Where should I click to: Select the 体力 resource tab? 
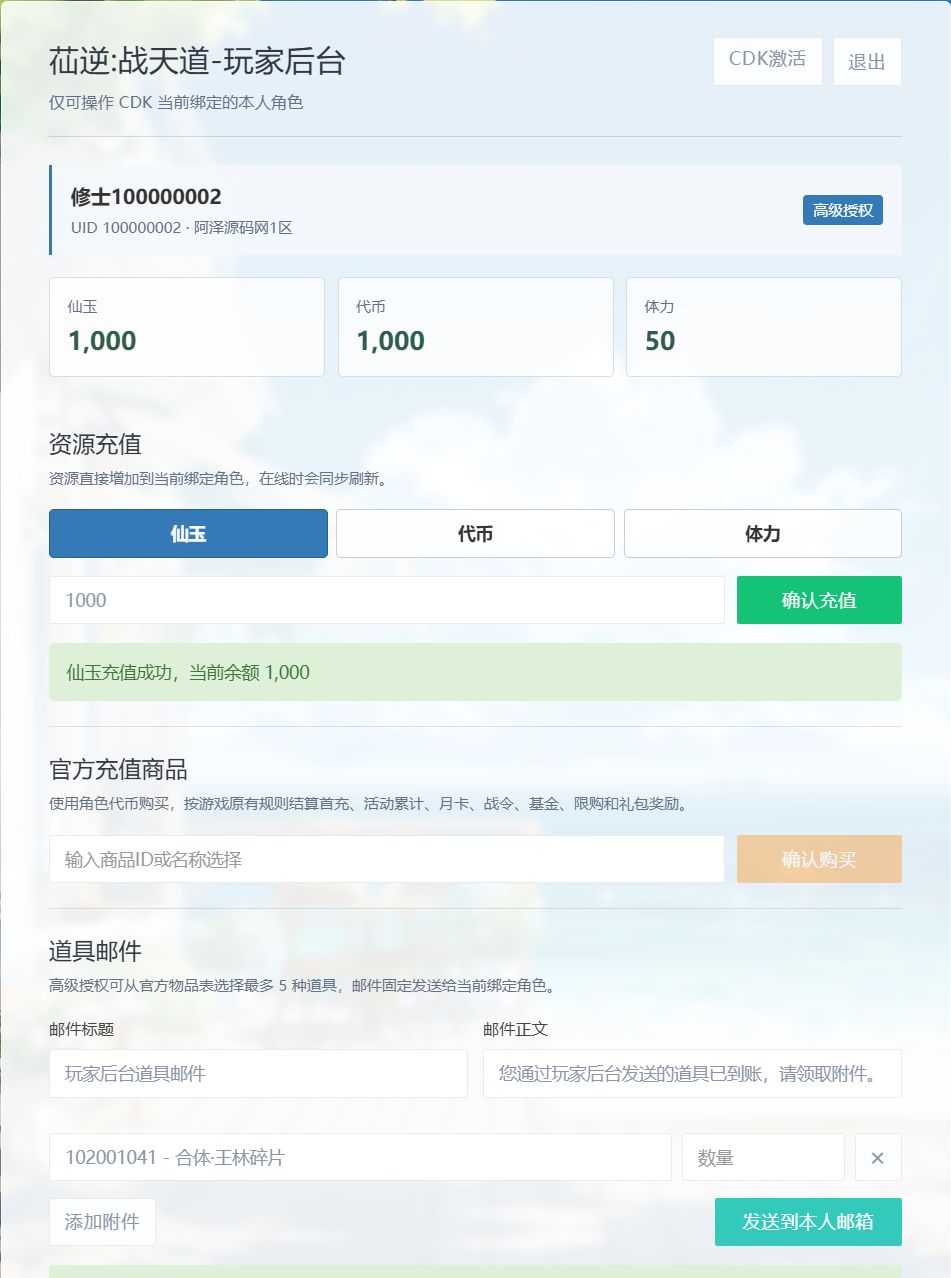(763, 533)
